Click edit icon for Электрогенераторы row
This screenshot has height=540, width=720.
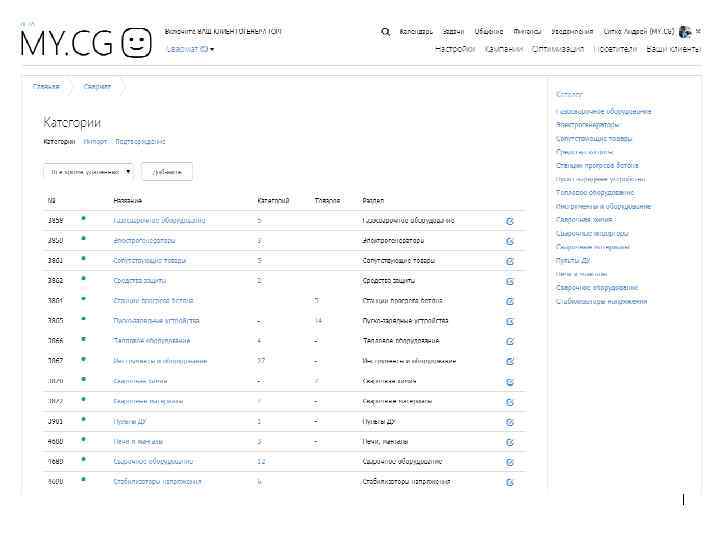pos(510,241)
